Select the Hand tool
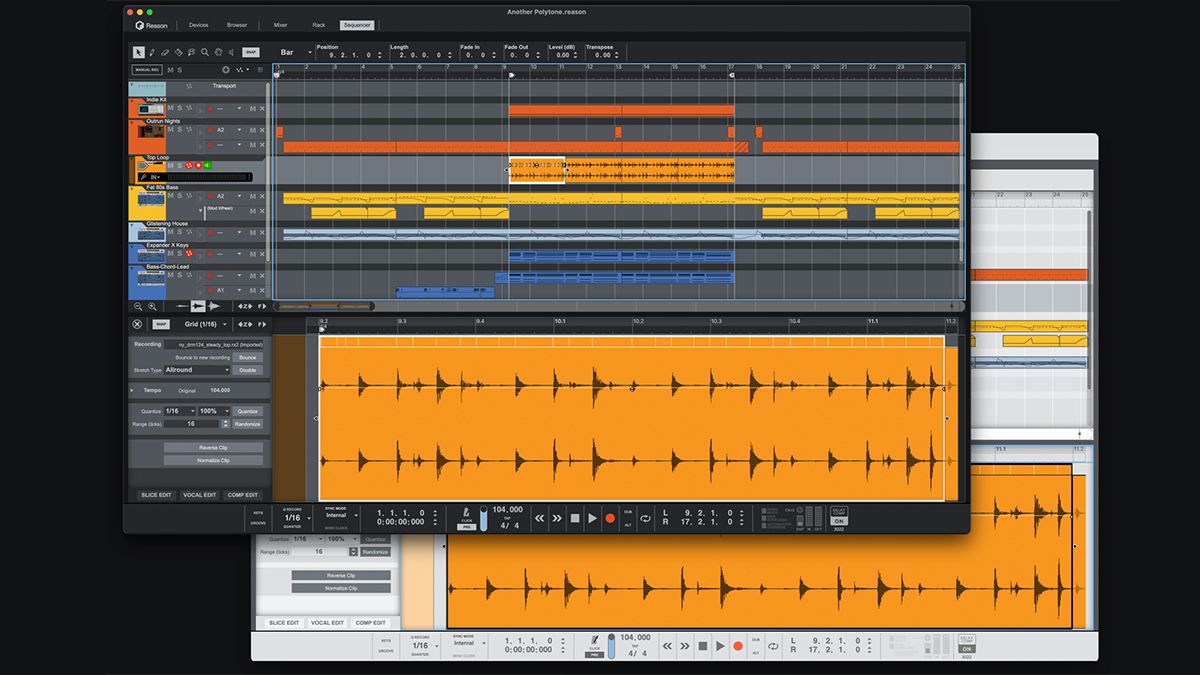This screenshot has height=675, width=1200. [218, 52]
